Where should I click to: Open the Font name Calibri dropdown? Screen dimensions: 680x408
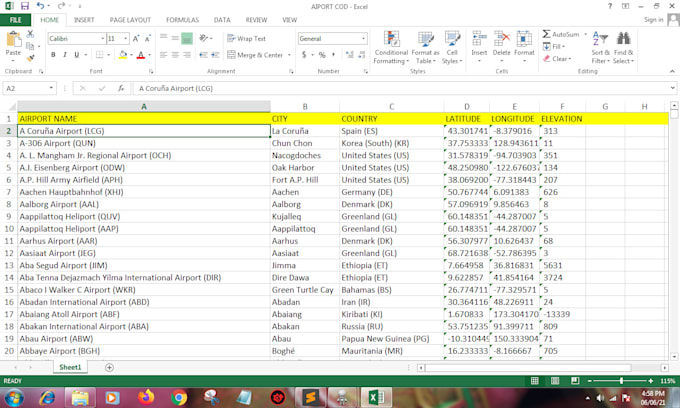[x=103, y=39]
